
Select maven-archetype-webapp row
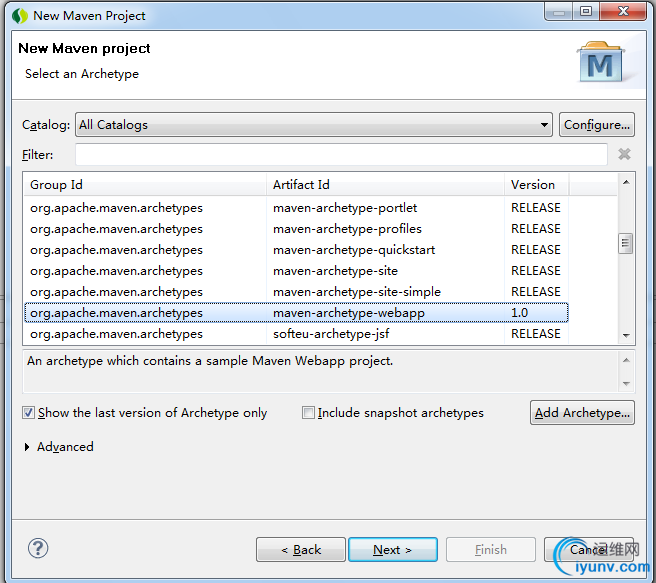click(x=296, y=313)
